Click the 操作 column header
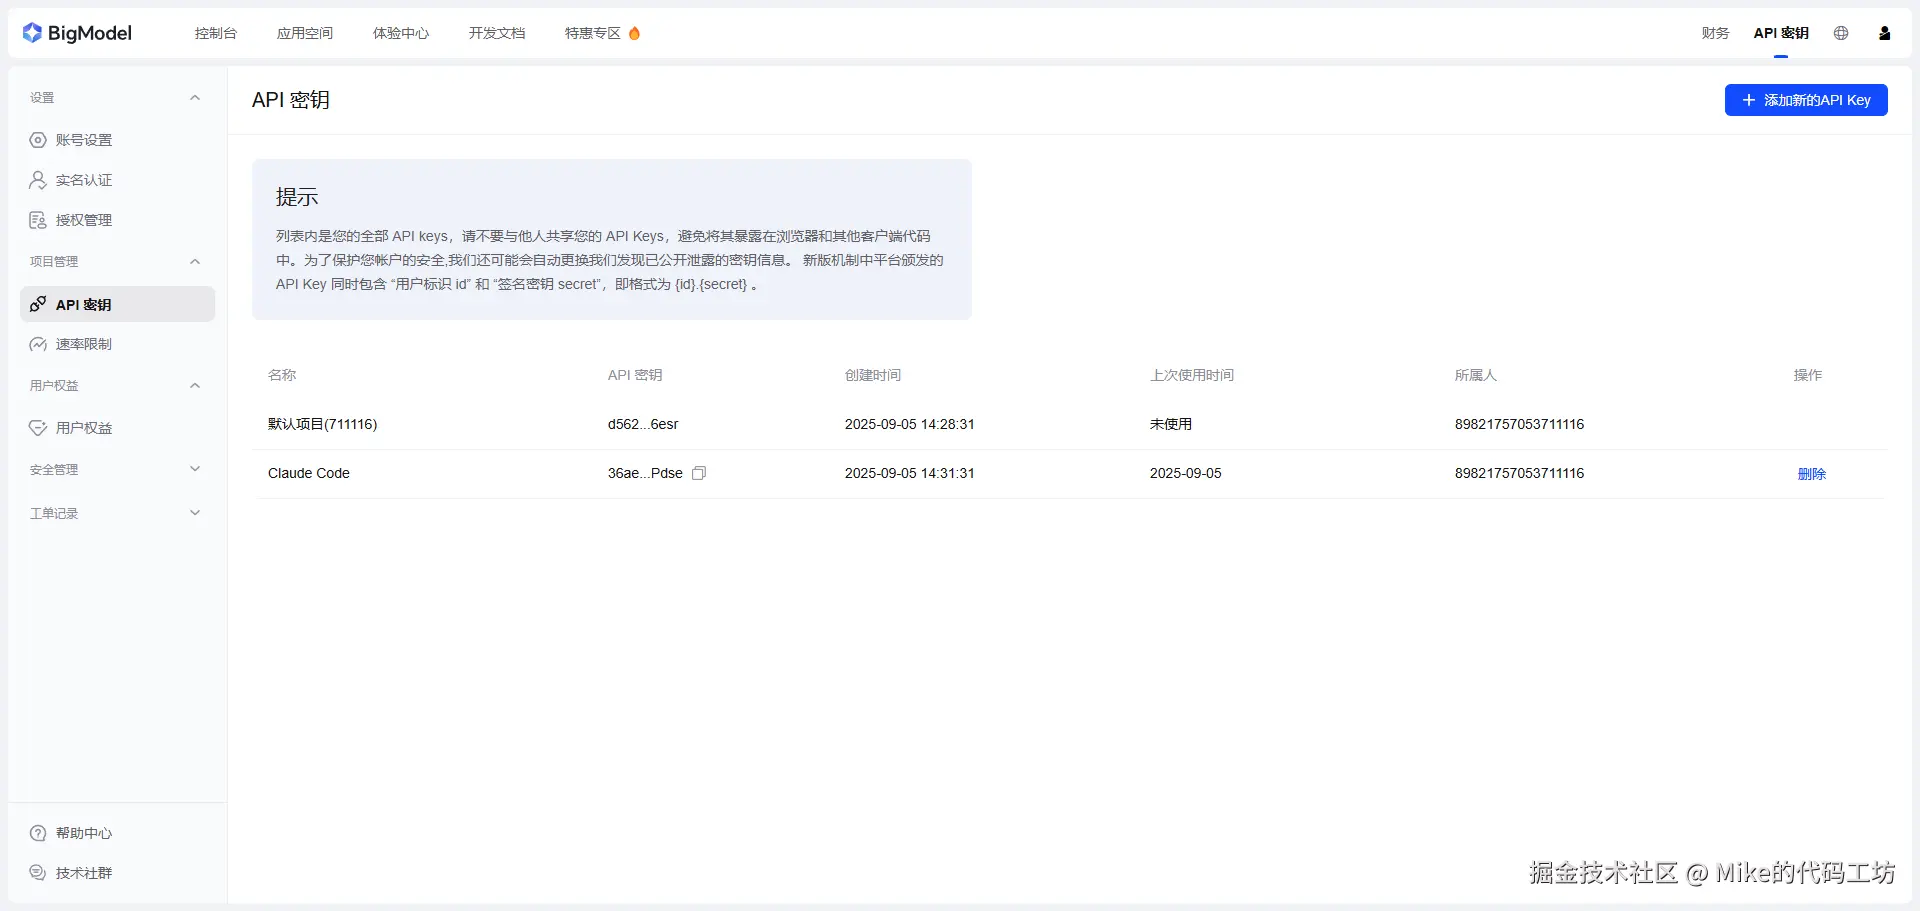This screenshot has height=911, width=1920. (1808, 375)
